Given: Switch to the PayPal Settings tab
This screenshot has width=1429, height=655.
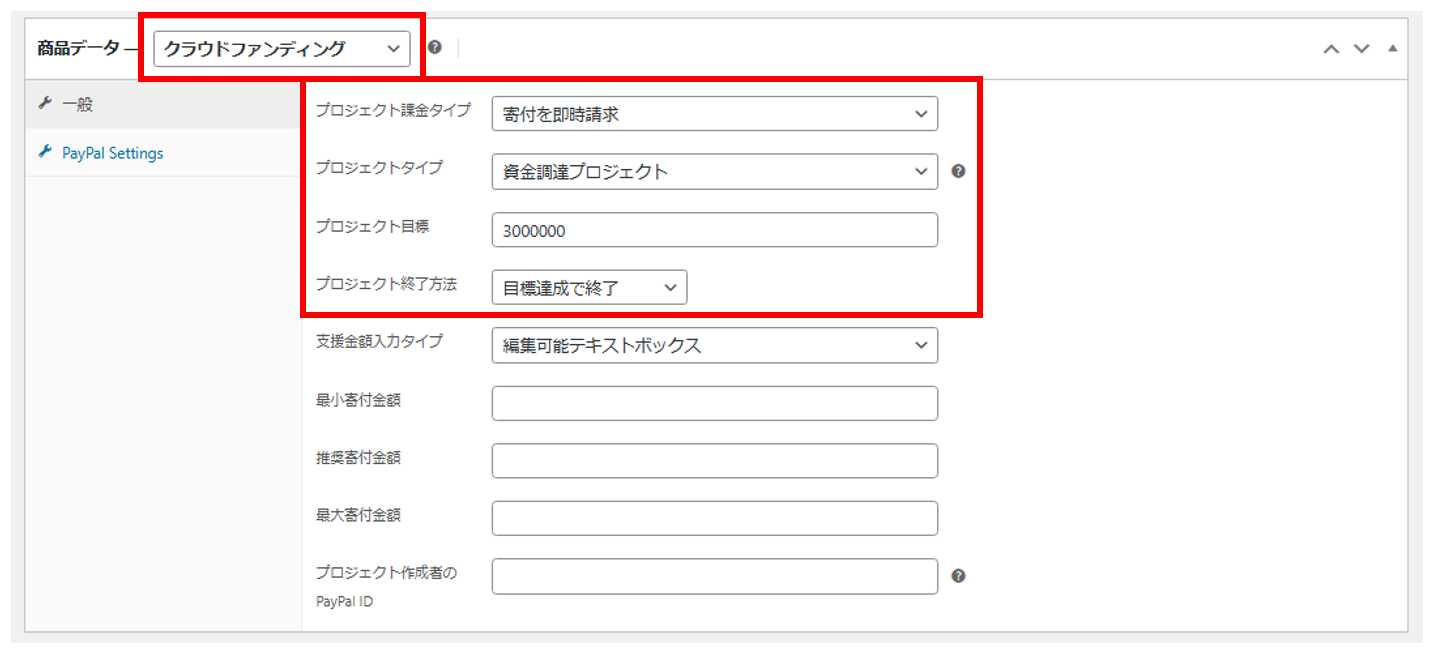Looking at the screenshot, I should [112, 153].
